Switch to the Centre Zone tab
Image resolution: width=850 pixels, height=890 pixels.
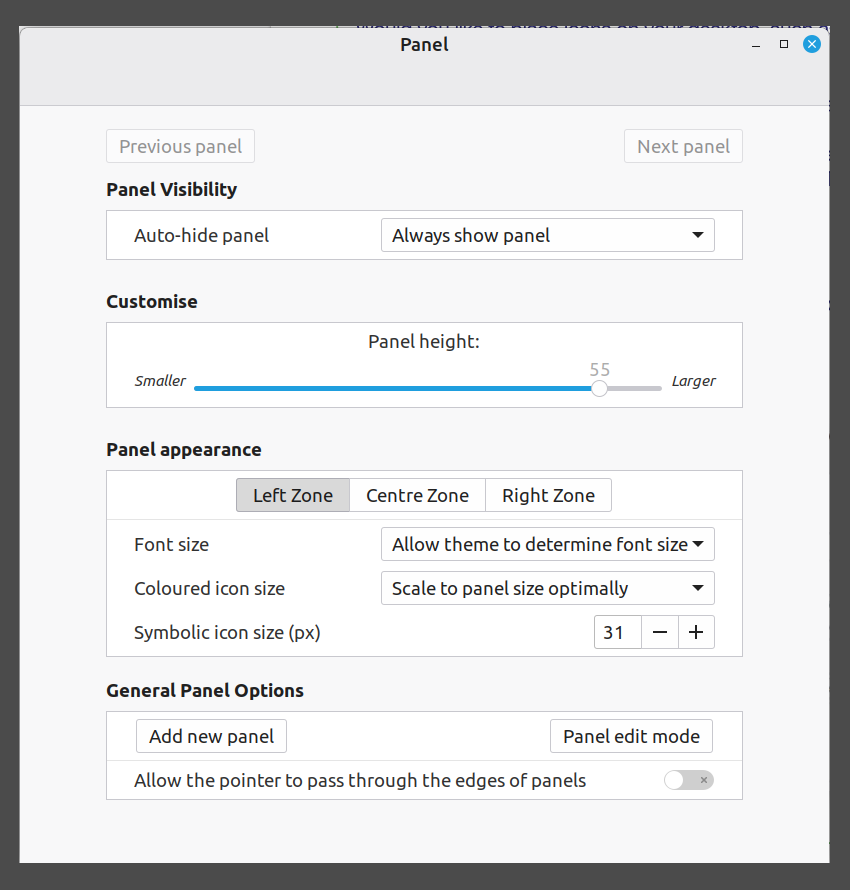[417, 495]
